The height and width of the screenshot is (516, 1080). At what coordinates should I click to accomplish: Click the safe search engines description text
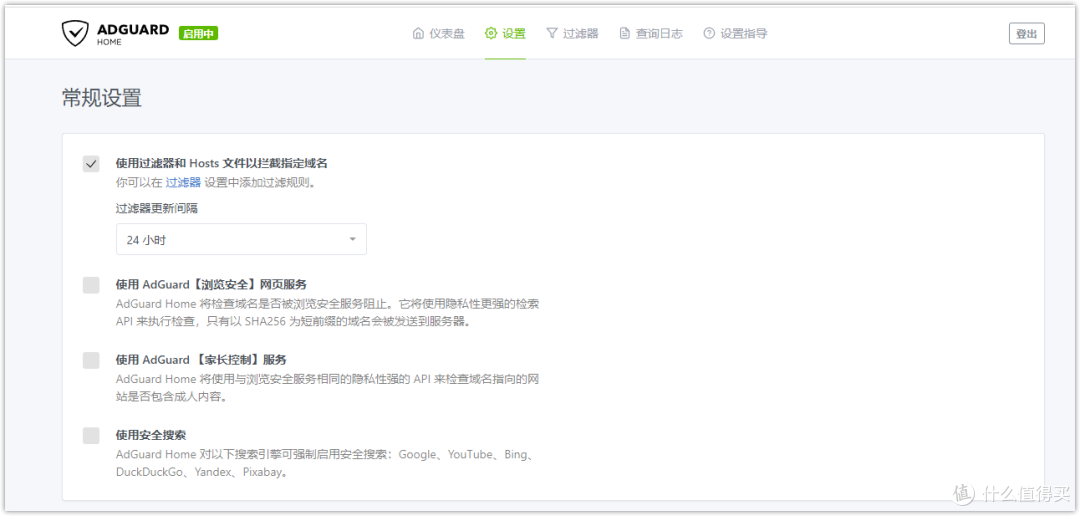(x=325, y=464)
